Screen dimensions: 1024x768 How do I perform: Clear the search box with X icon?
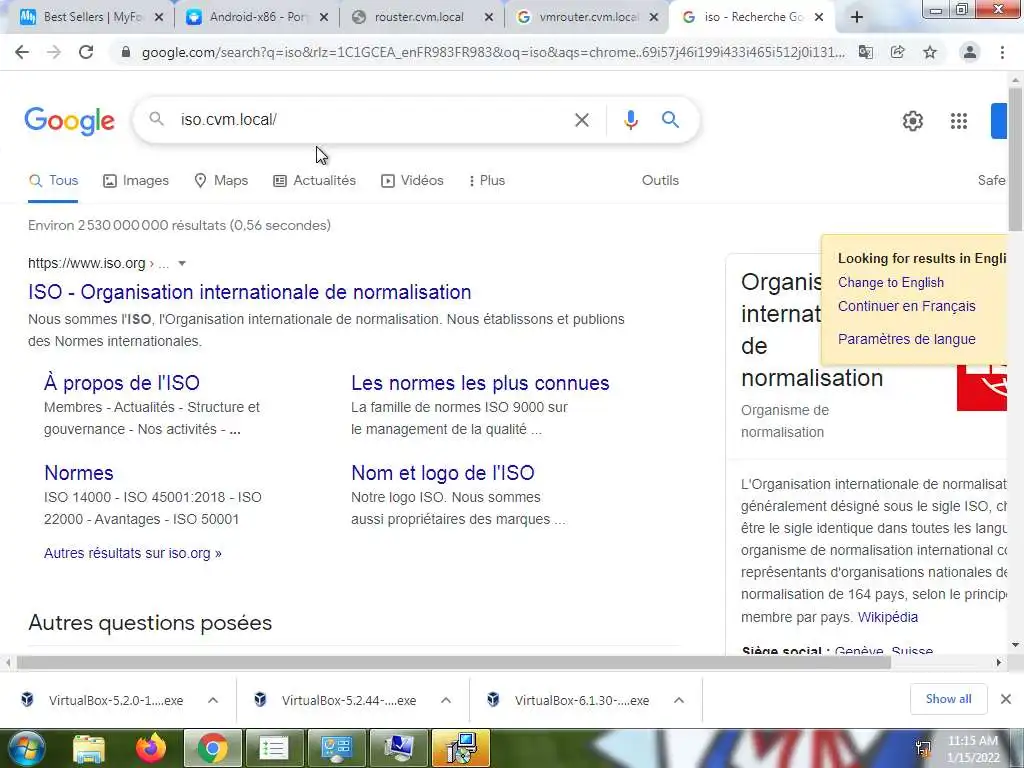[x=581, y=120]
